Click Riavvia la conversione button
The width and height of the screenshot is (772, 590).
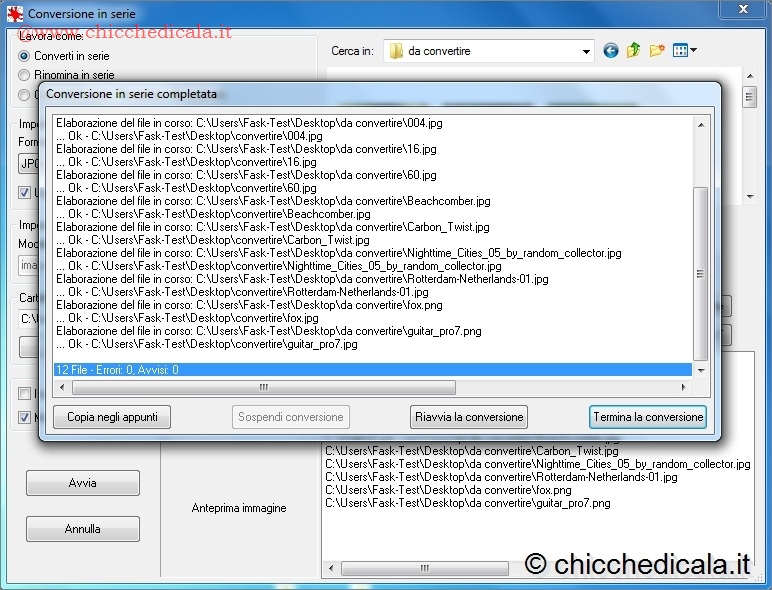click(469, 417)
